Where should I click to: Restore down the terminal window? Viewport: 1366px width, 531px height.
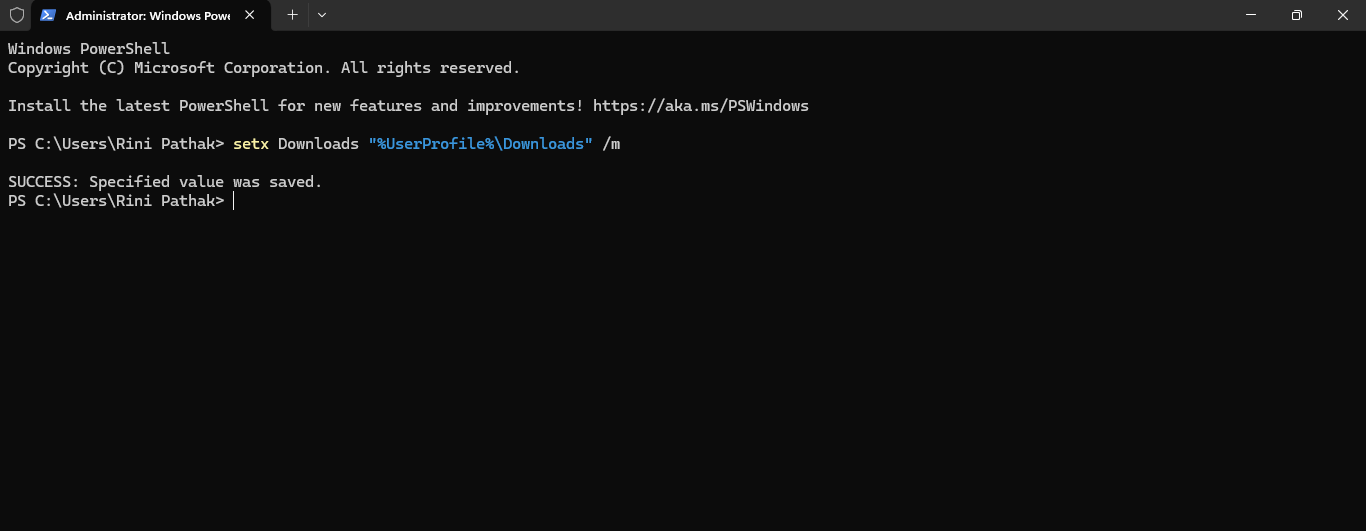point(1297,15)
